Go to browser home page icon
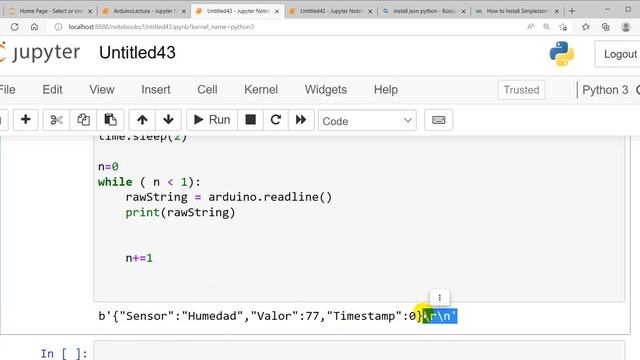Image resolution: width=640 pixels, height=360 pixels. coord(34,27)
